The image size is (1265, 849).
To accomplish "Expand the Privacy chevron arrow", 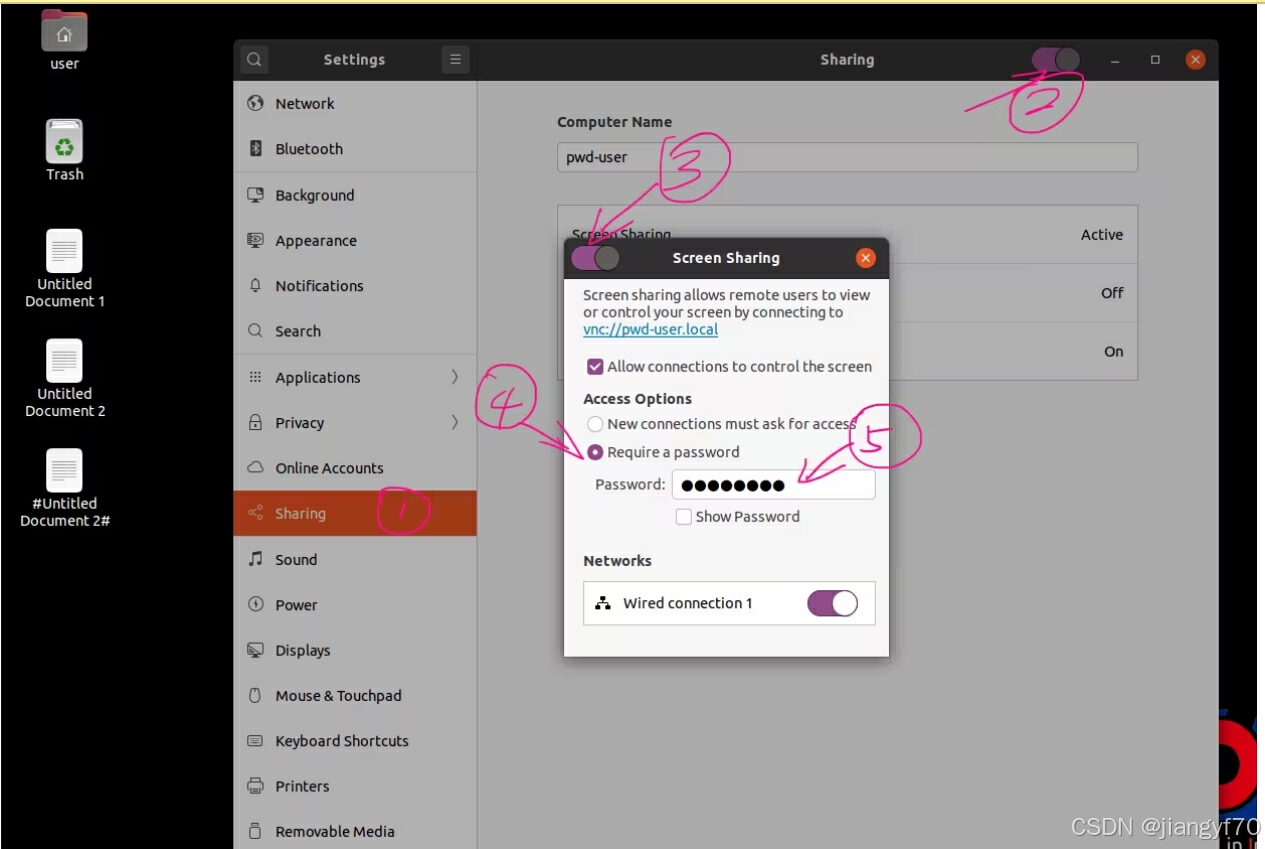I will tap(454, 422).
